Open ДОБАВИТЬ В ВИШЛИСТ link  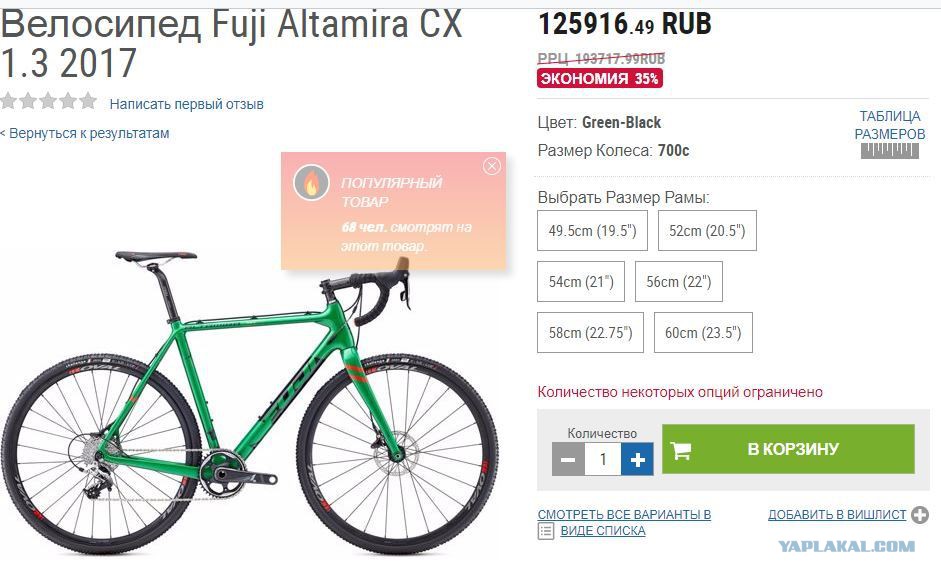tap(837, 515)
